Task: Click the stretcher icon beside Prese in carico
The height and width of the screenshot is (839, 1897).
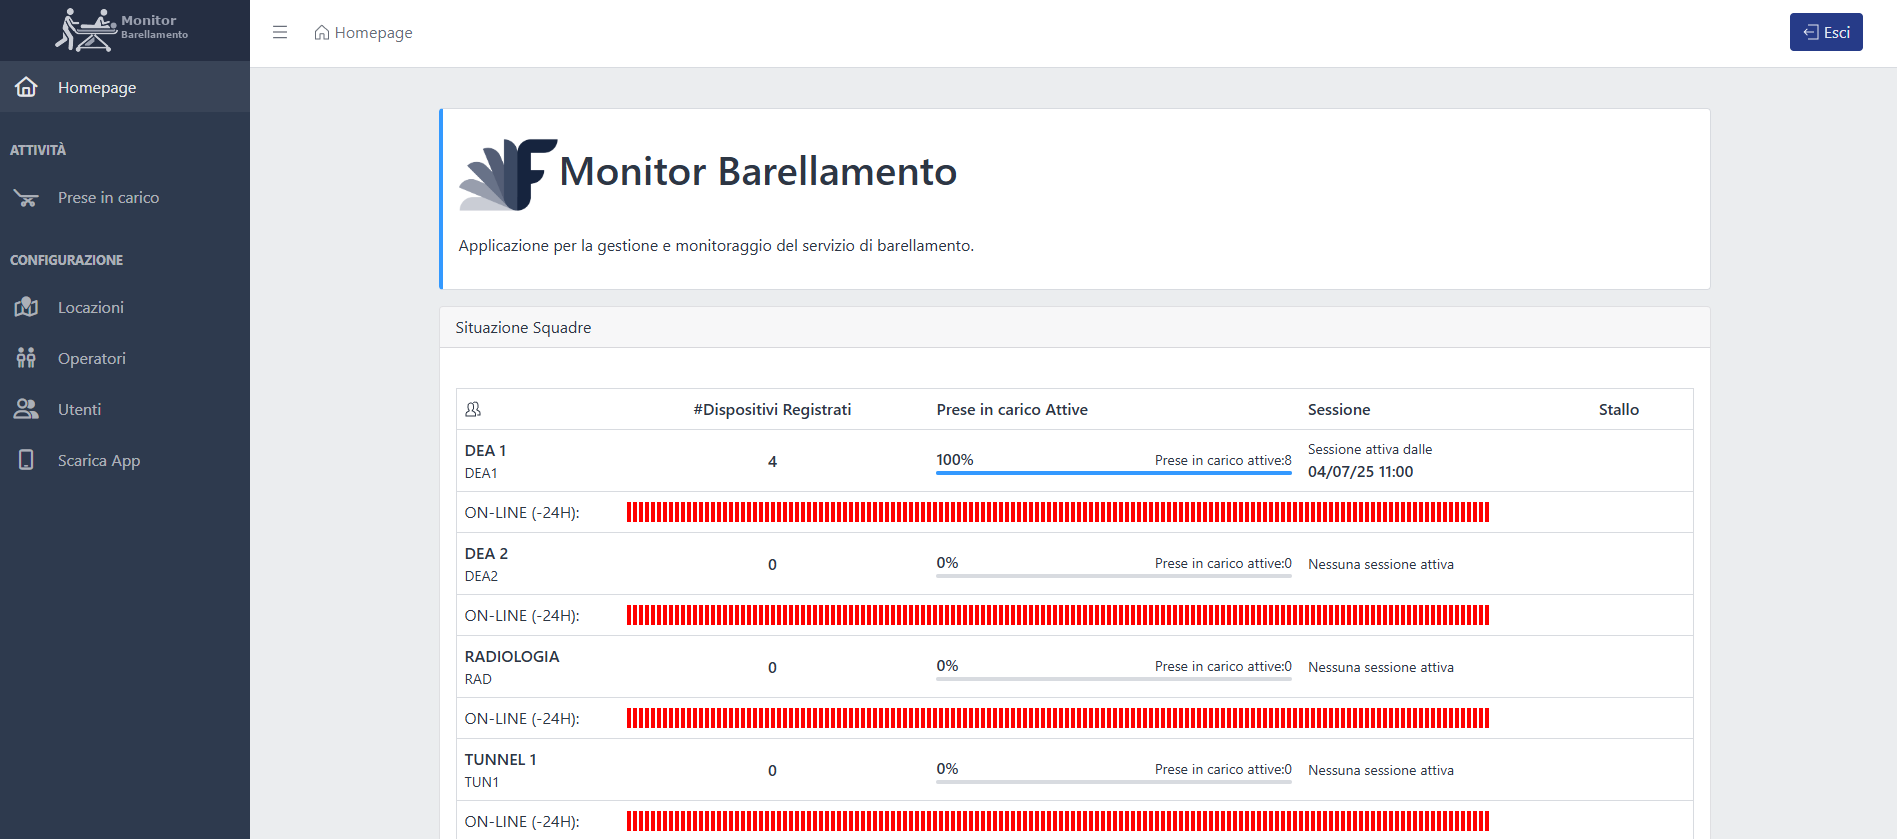Action: (x=26, y=198)
